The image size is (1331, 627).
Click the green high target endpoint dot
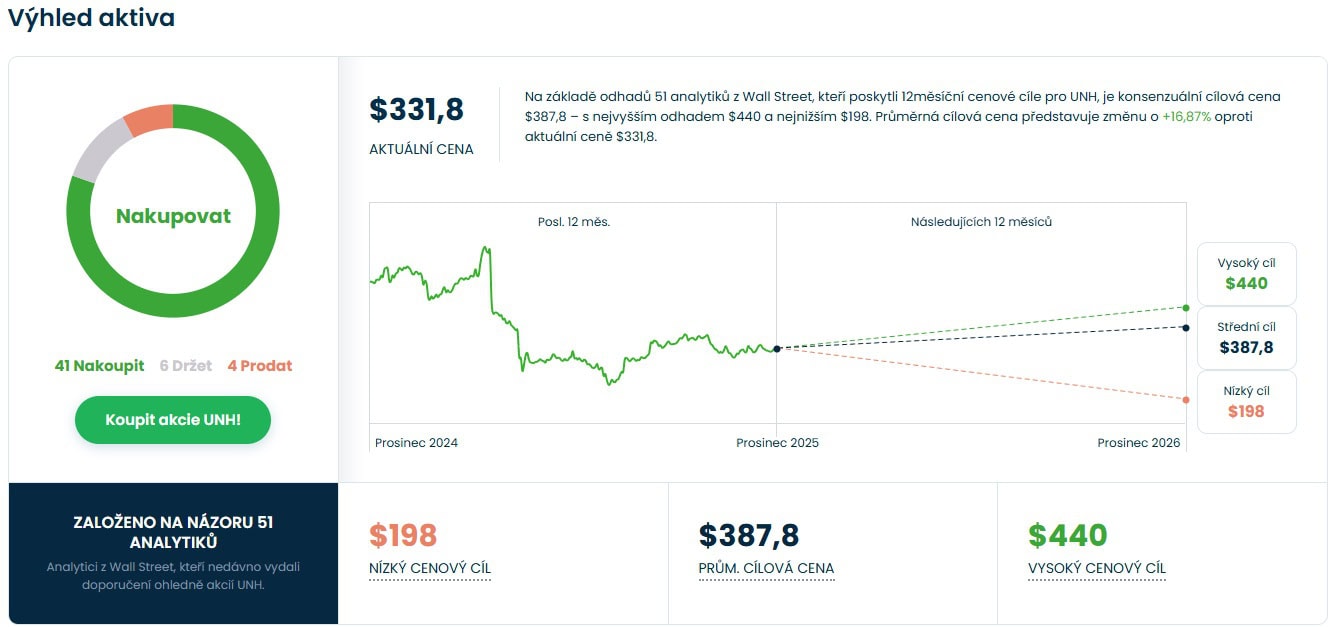click(x=1186, y=307)
